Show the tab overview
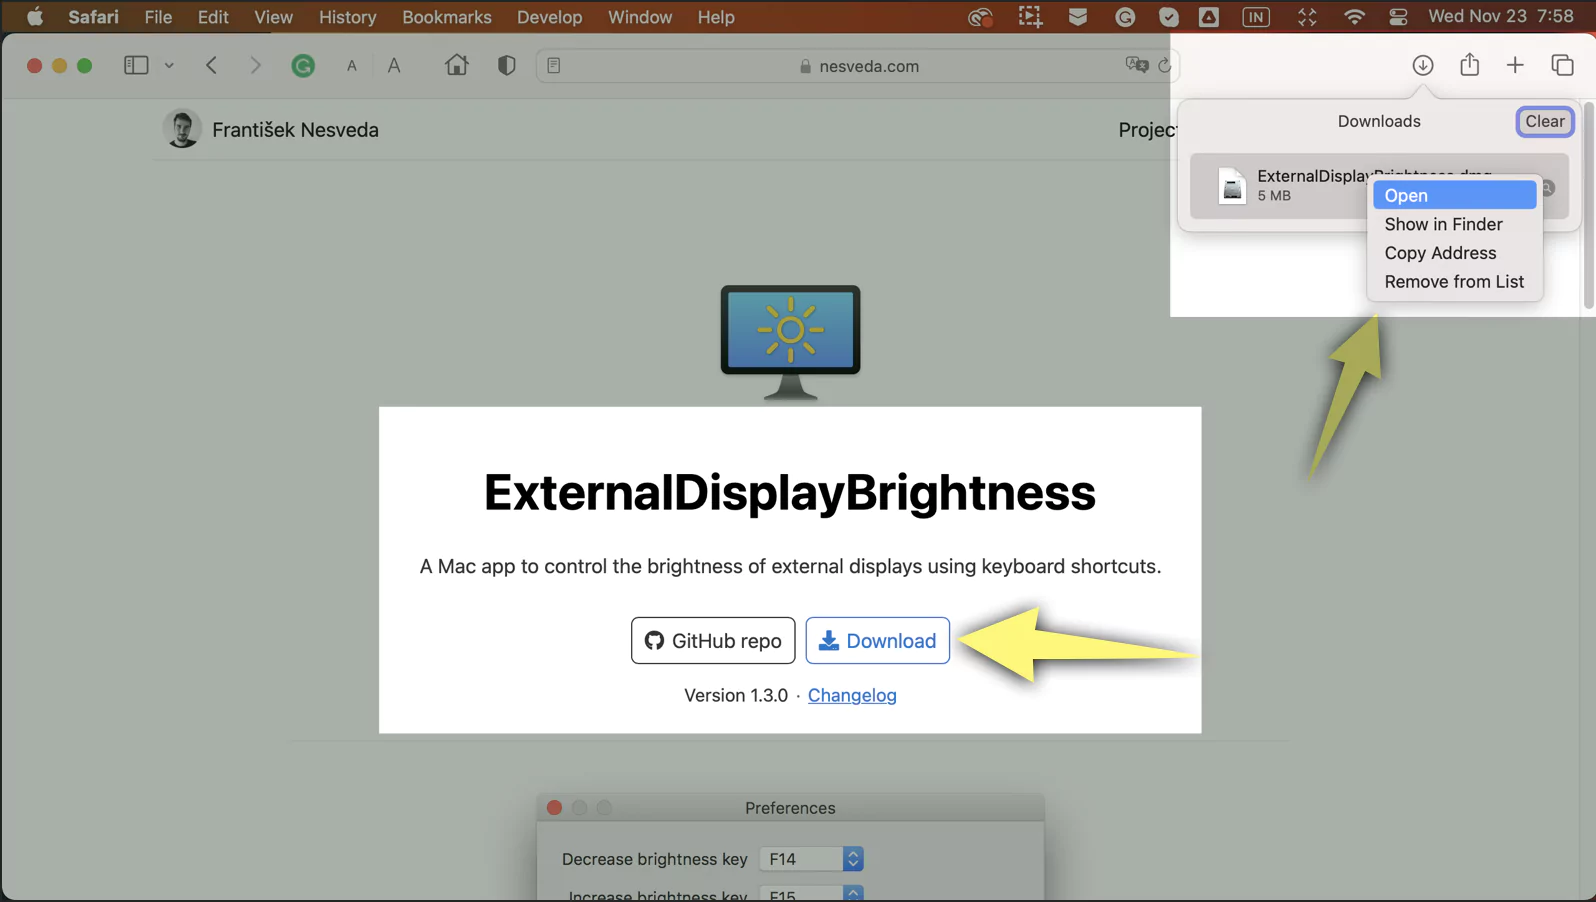Screen dimensions: 1596x902 click(1562, 65)
